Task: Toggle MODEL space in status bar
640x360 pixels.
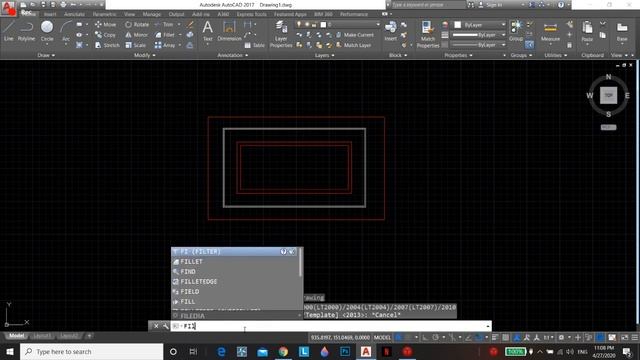Action: [x=382, y=338]
